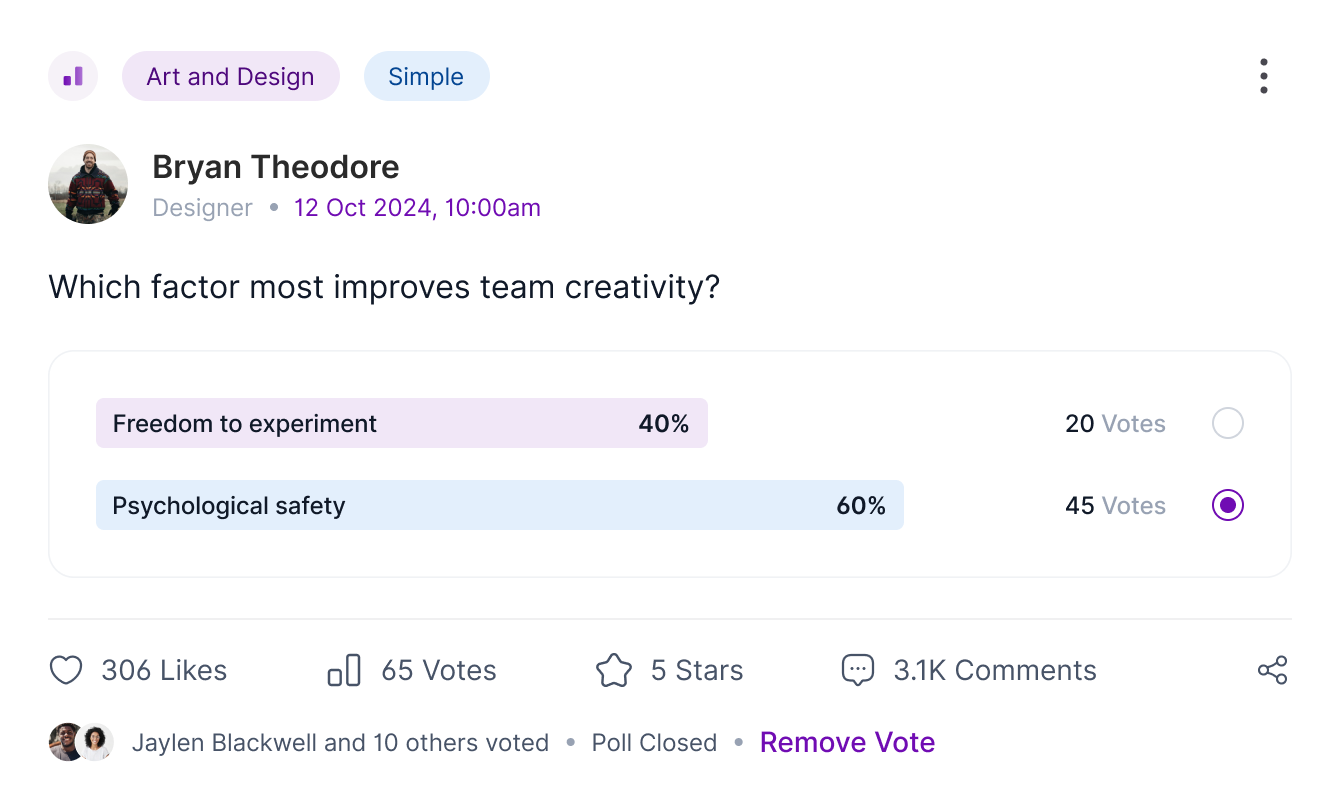
Task: Click the purple poll chart icon
Action: click(x=73, y=76)
